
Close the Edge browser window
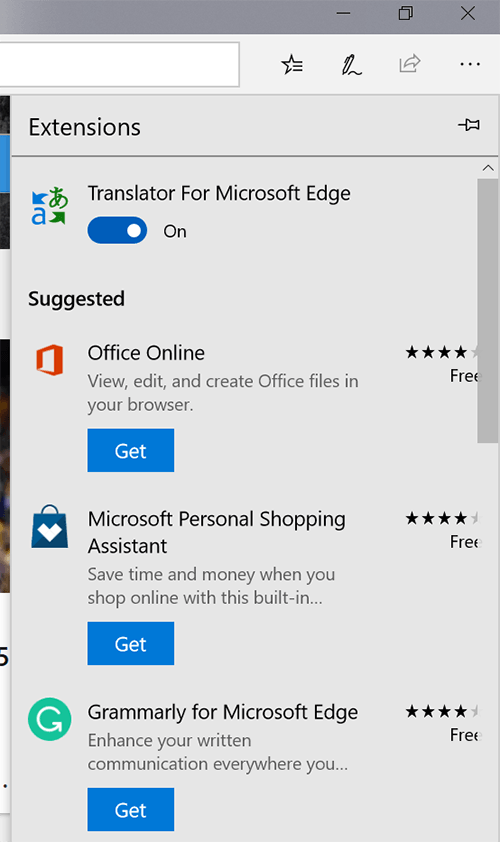tap(468, 13)
